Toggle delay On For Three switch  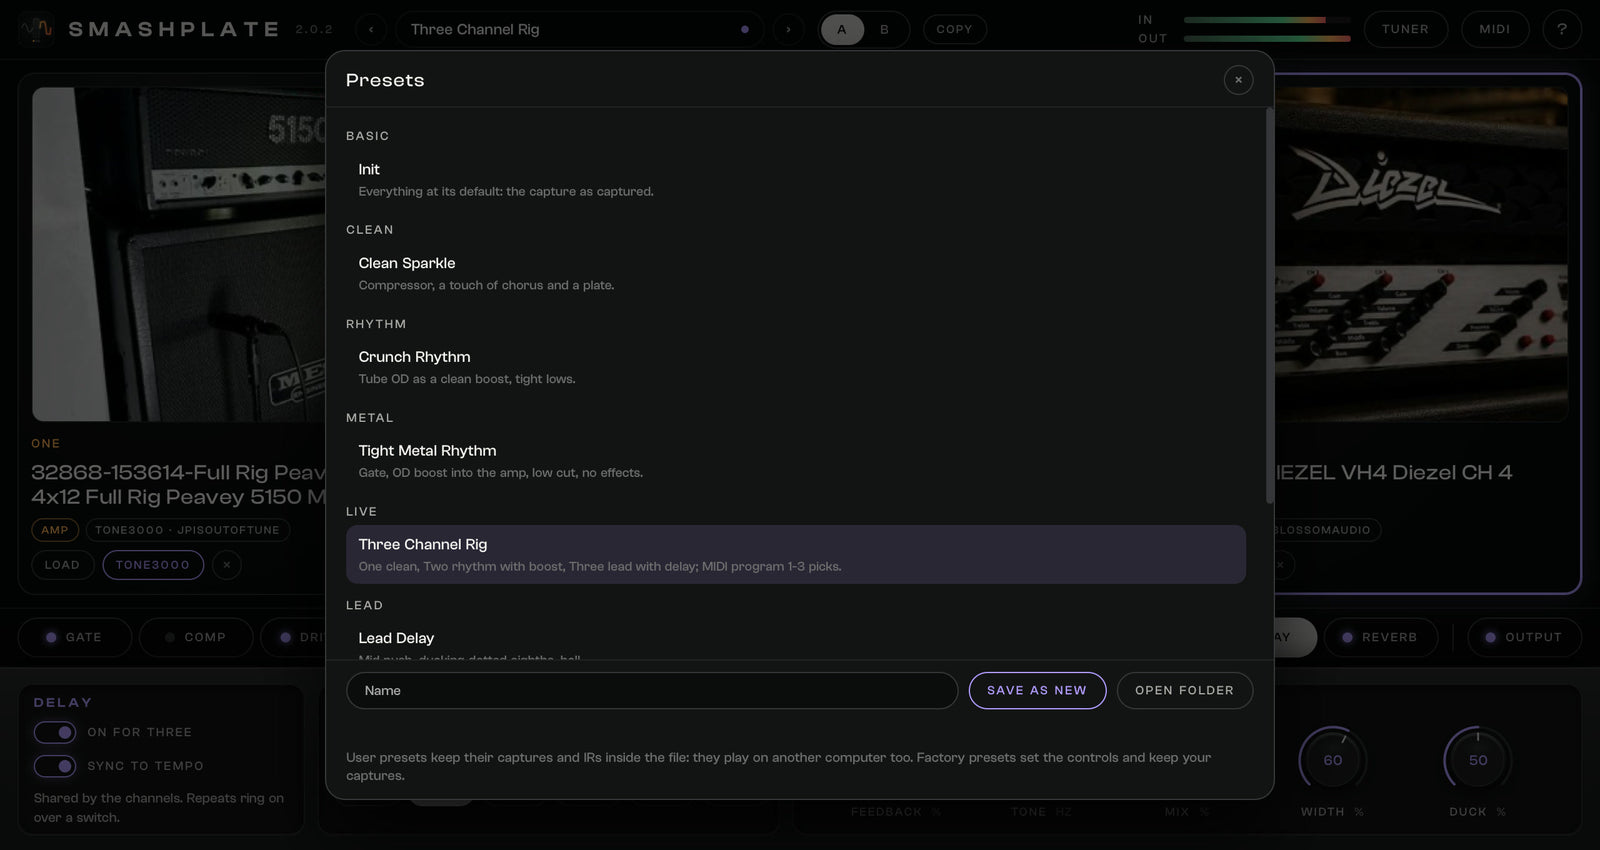click(55, 733)
